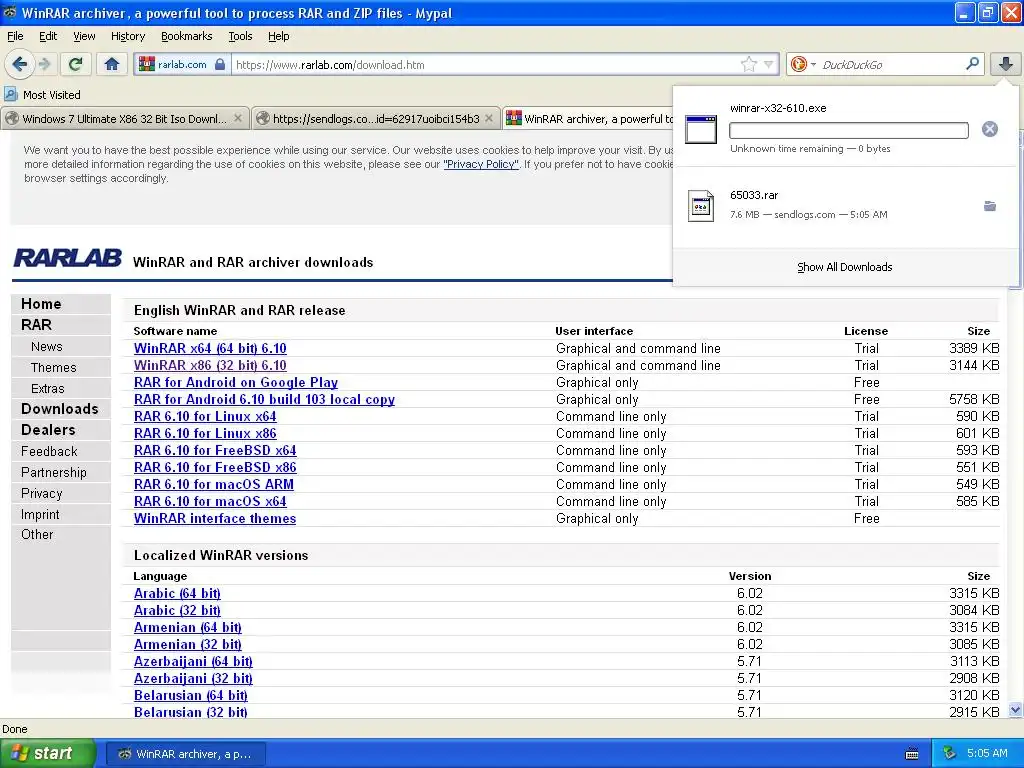Cancel the winrar-x32-610.exe download
The width and height of the screenshot is (1024, 768).
click(989, 129)
